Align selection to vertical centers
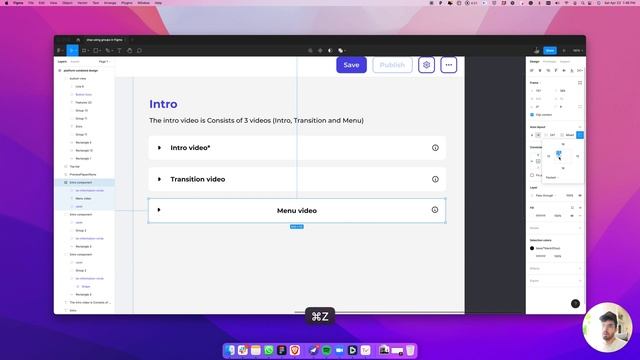This screenshot has height=360, width=640. [x=564, y=71]
